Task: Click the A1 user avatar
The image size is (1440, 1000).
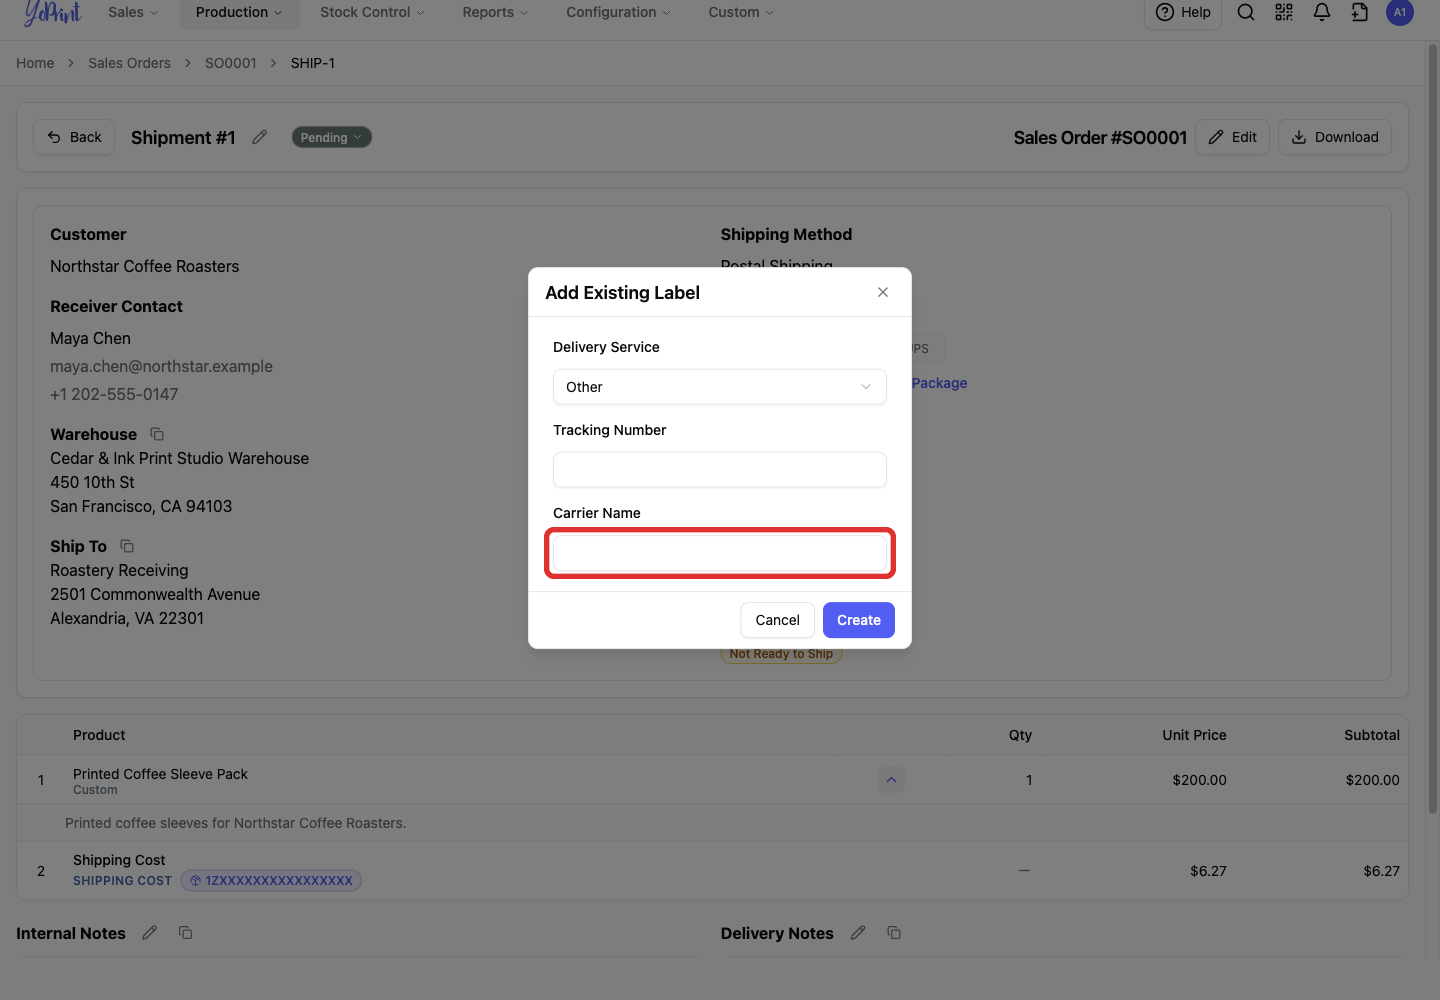Action: point(1400,12)
